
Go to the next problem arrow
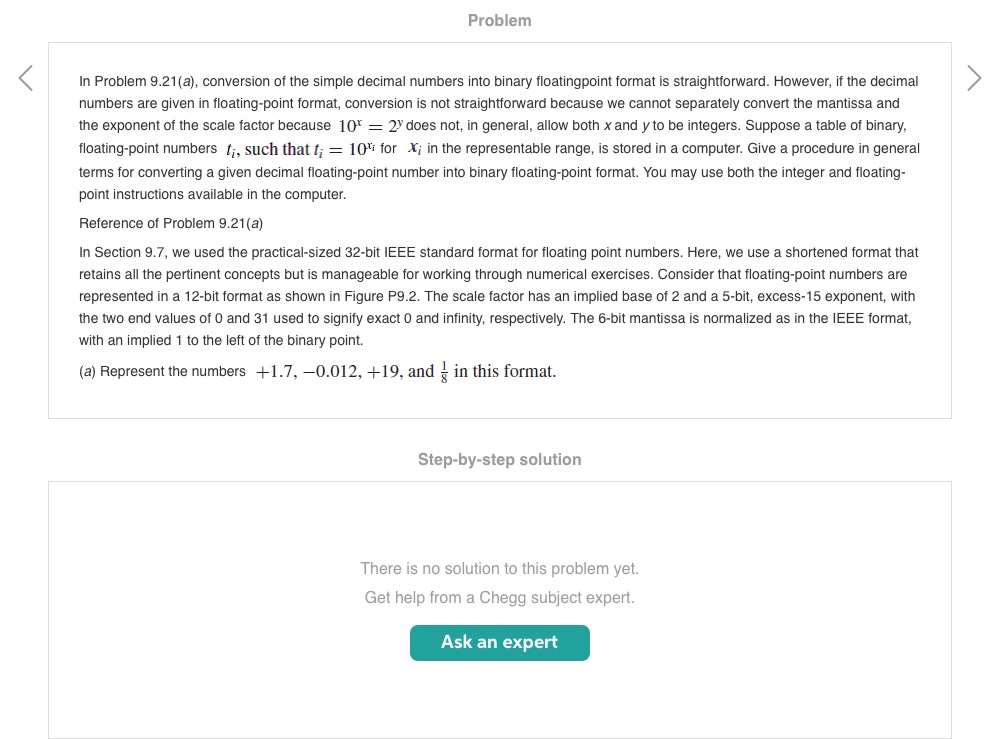(x=974, y=78)
